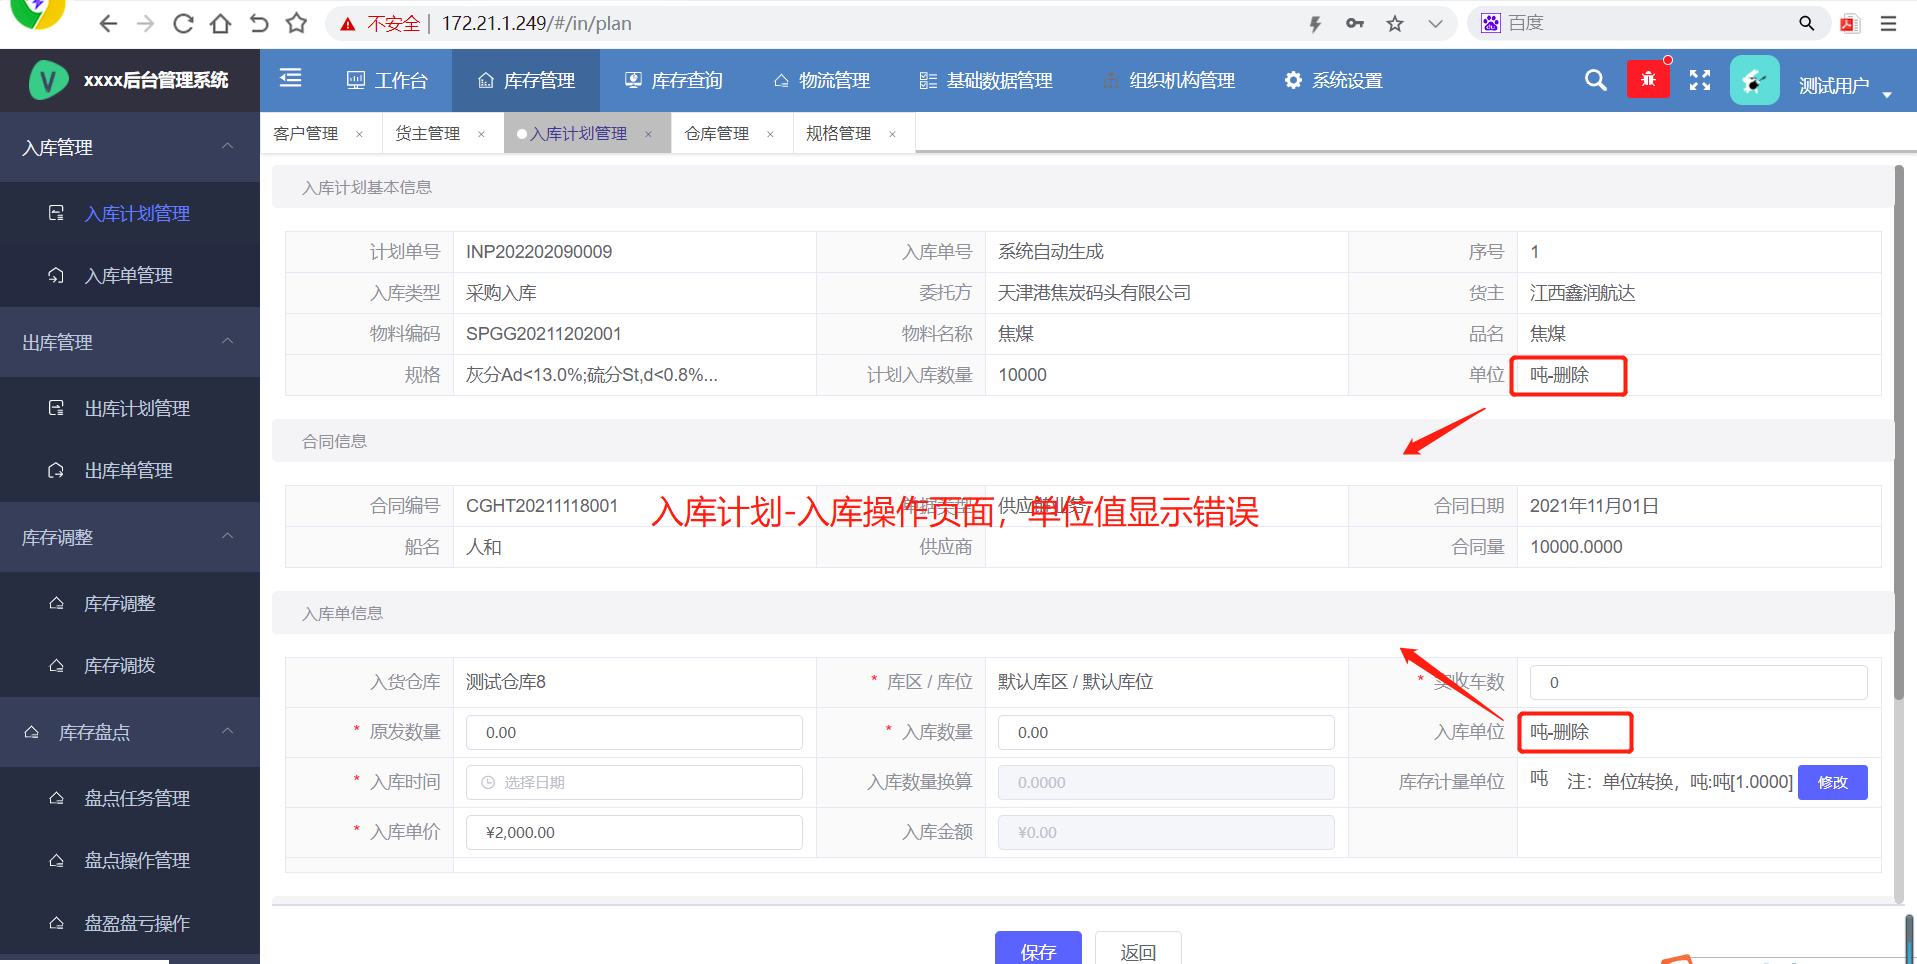The image size is (1917, 964).
Task: Open the 基础数据管理 menu
Action: (986, 80)
